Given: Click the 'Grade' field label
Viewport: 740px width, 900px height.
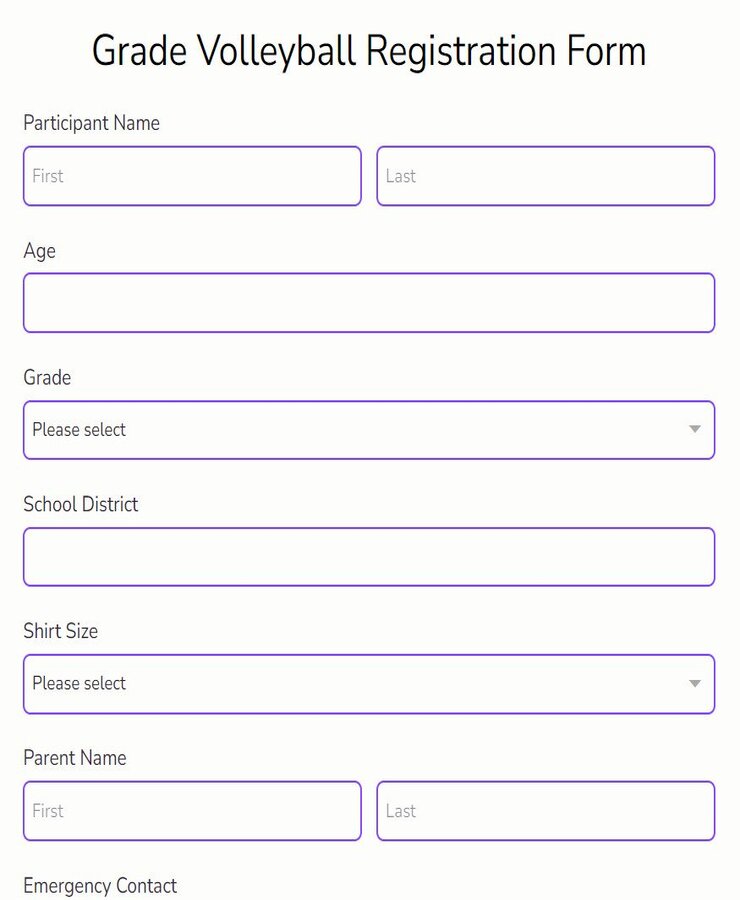Looking at the screenshot, I should [x=47, y=378].
